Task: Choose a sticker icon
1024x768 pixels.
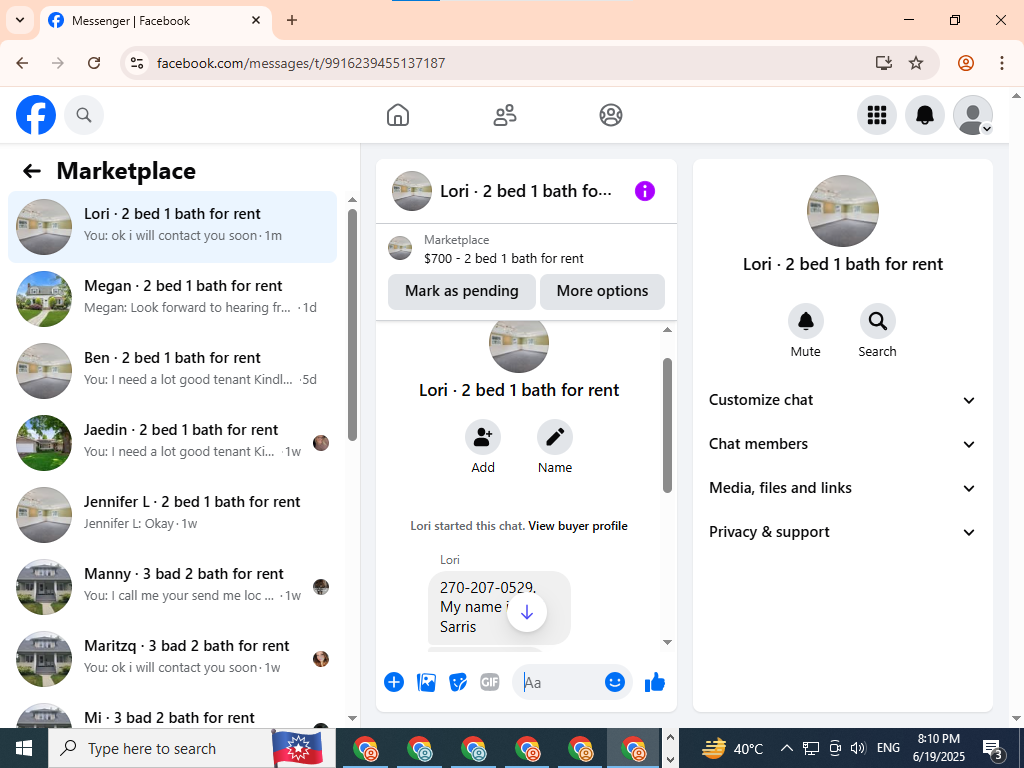Action: pyautogui.click(x=458, y=682)
